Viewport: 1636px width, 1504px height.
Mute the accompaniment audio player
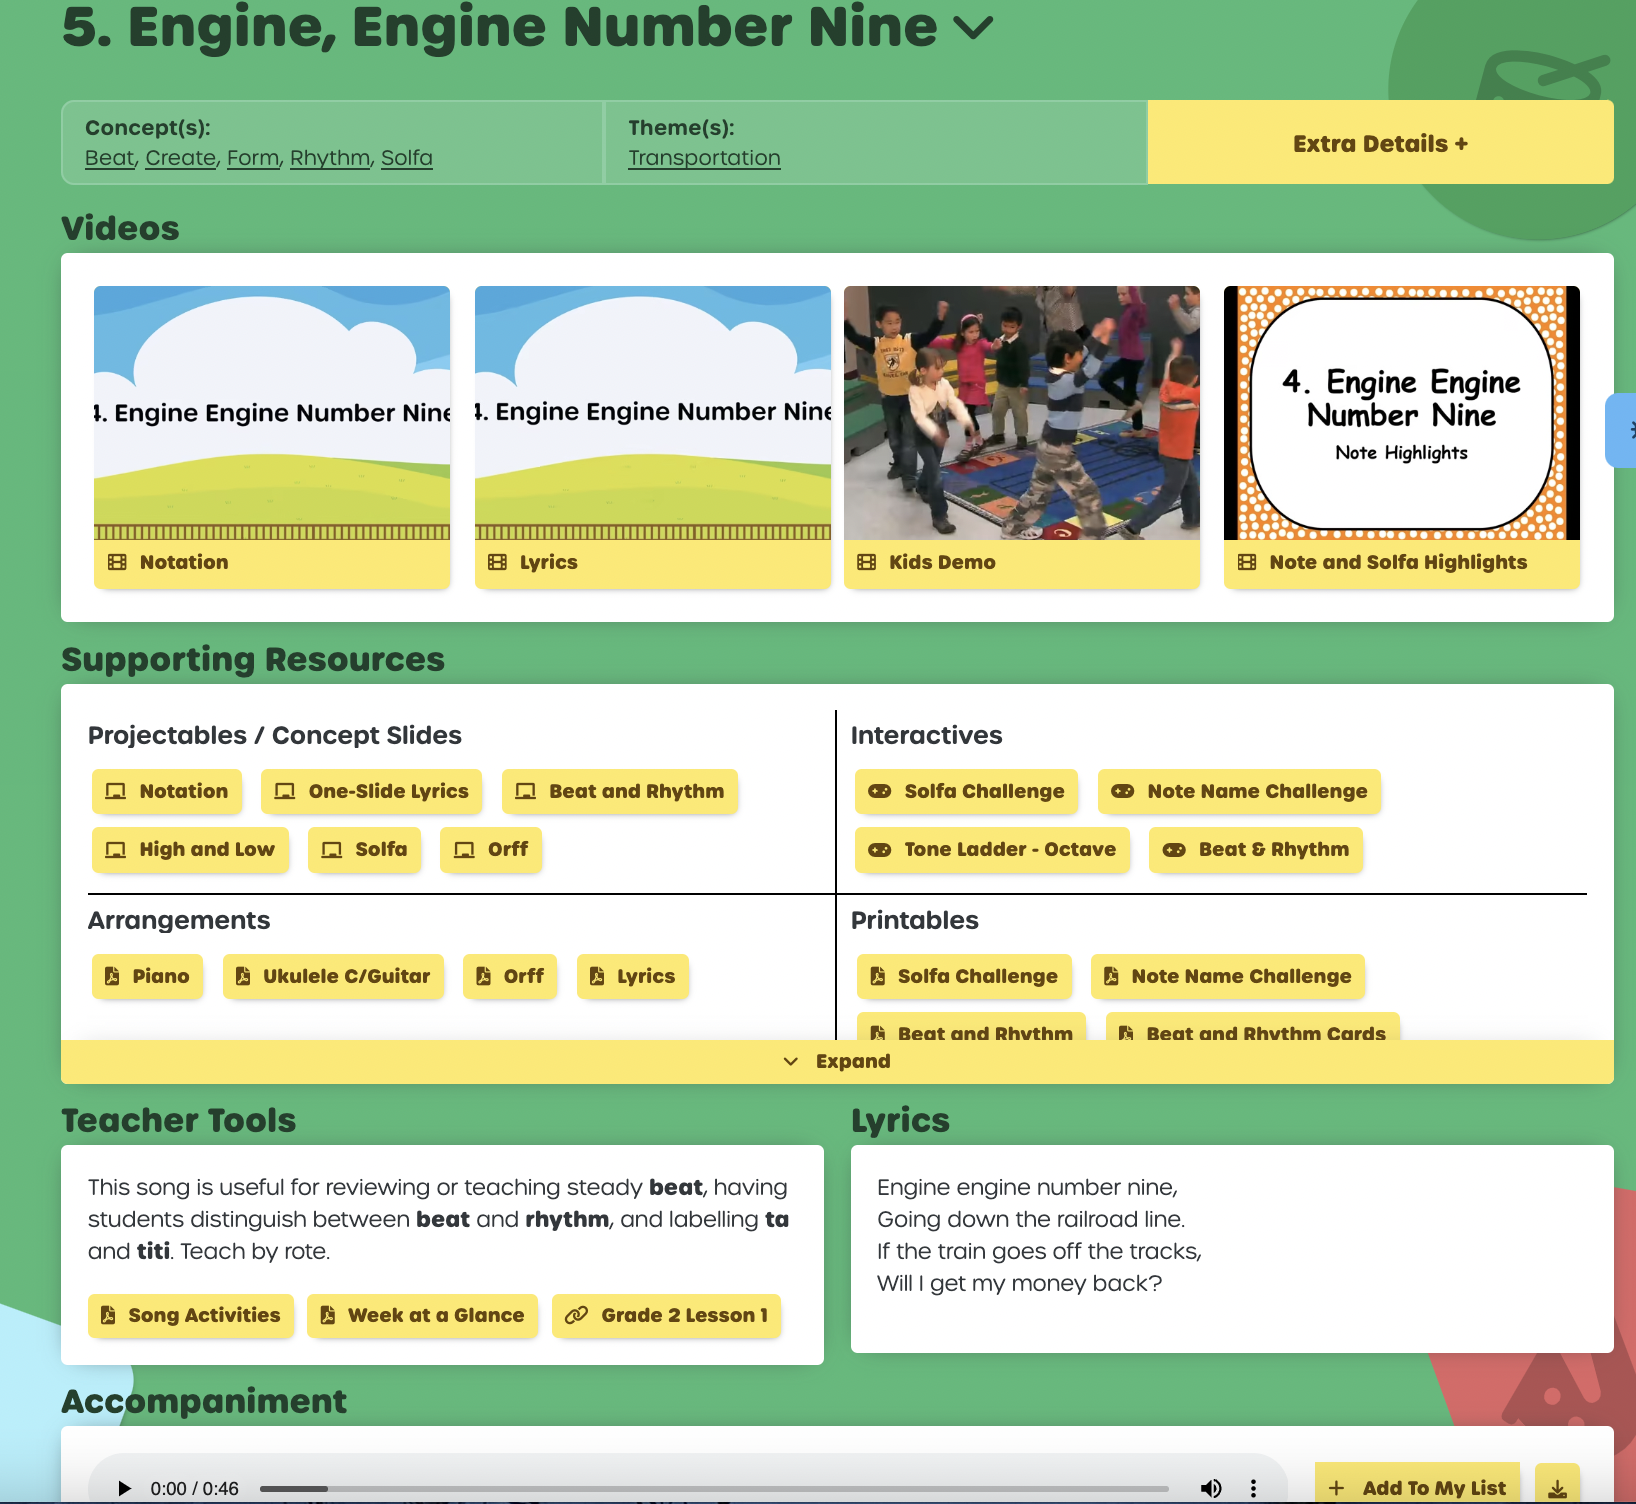point(1211,1488)
